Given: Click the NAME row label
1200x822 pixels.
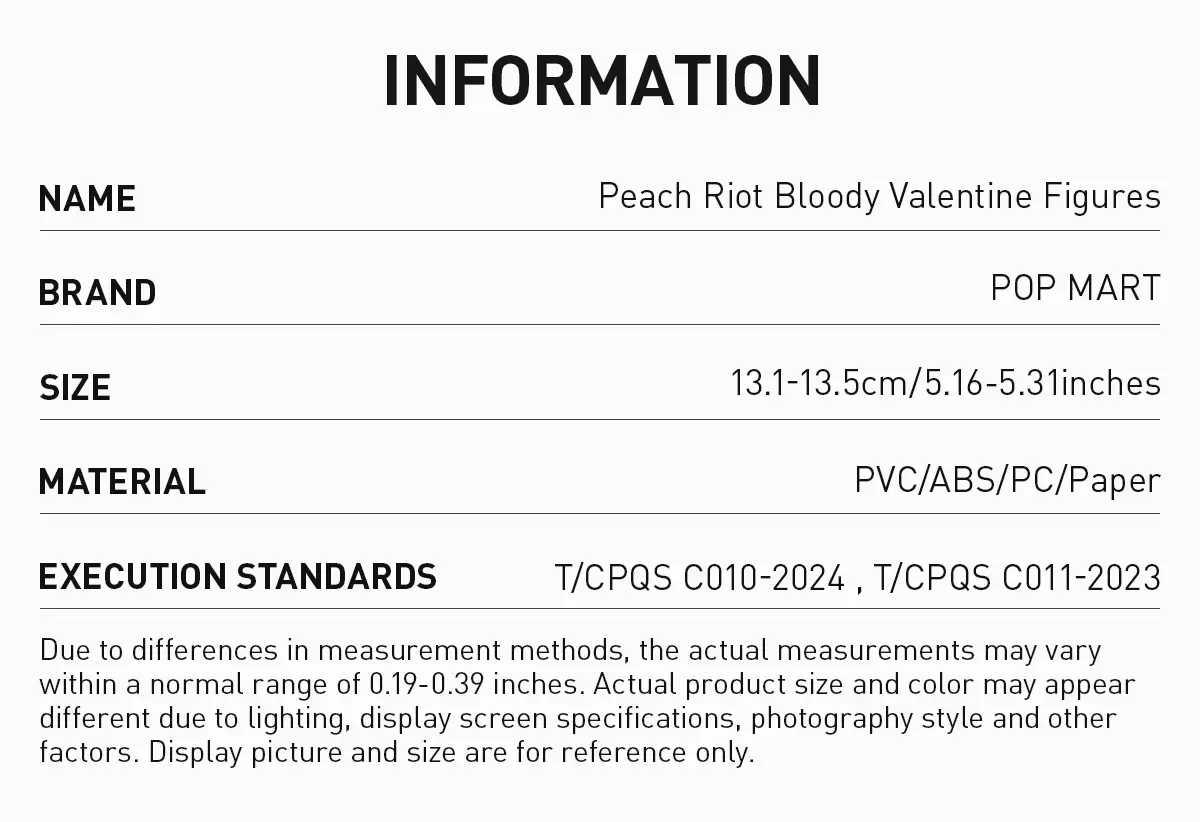Looking at the screenshot, I should point(87,198).
